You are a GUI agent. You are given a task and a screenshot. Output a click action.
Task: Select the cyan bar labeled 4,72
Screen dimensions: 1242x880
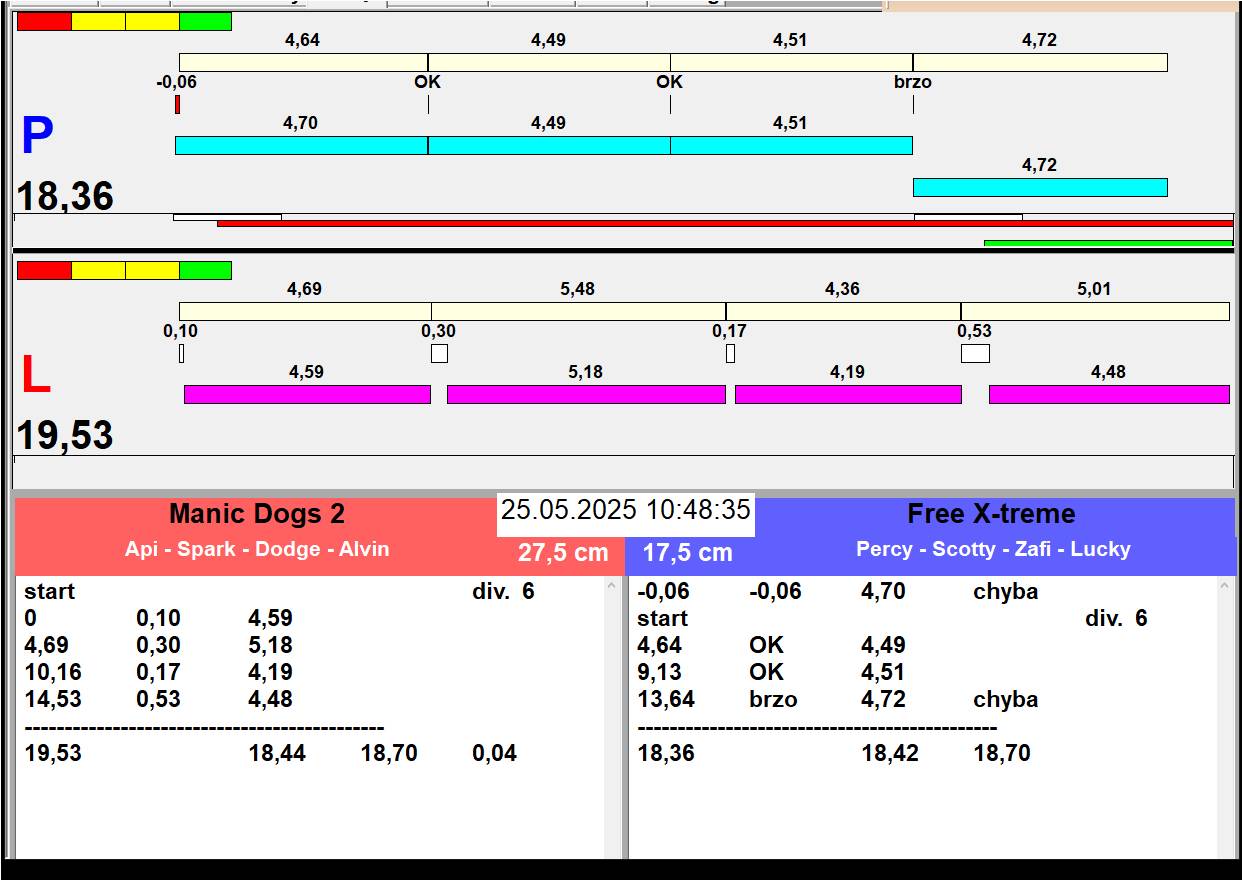point(1040,187)
